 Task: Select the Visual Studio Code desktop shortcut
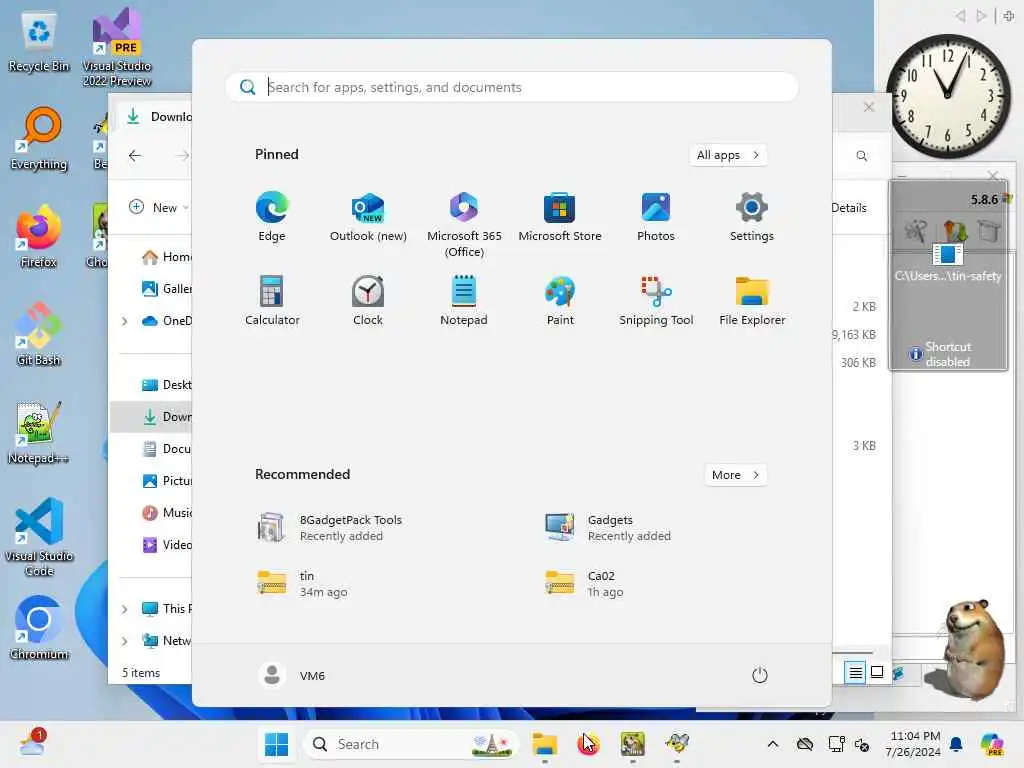pyautogui.click(x=39, y=537)
